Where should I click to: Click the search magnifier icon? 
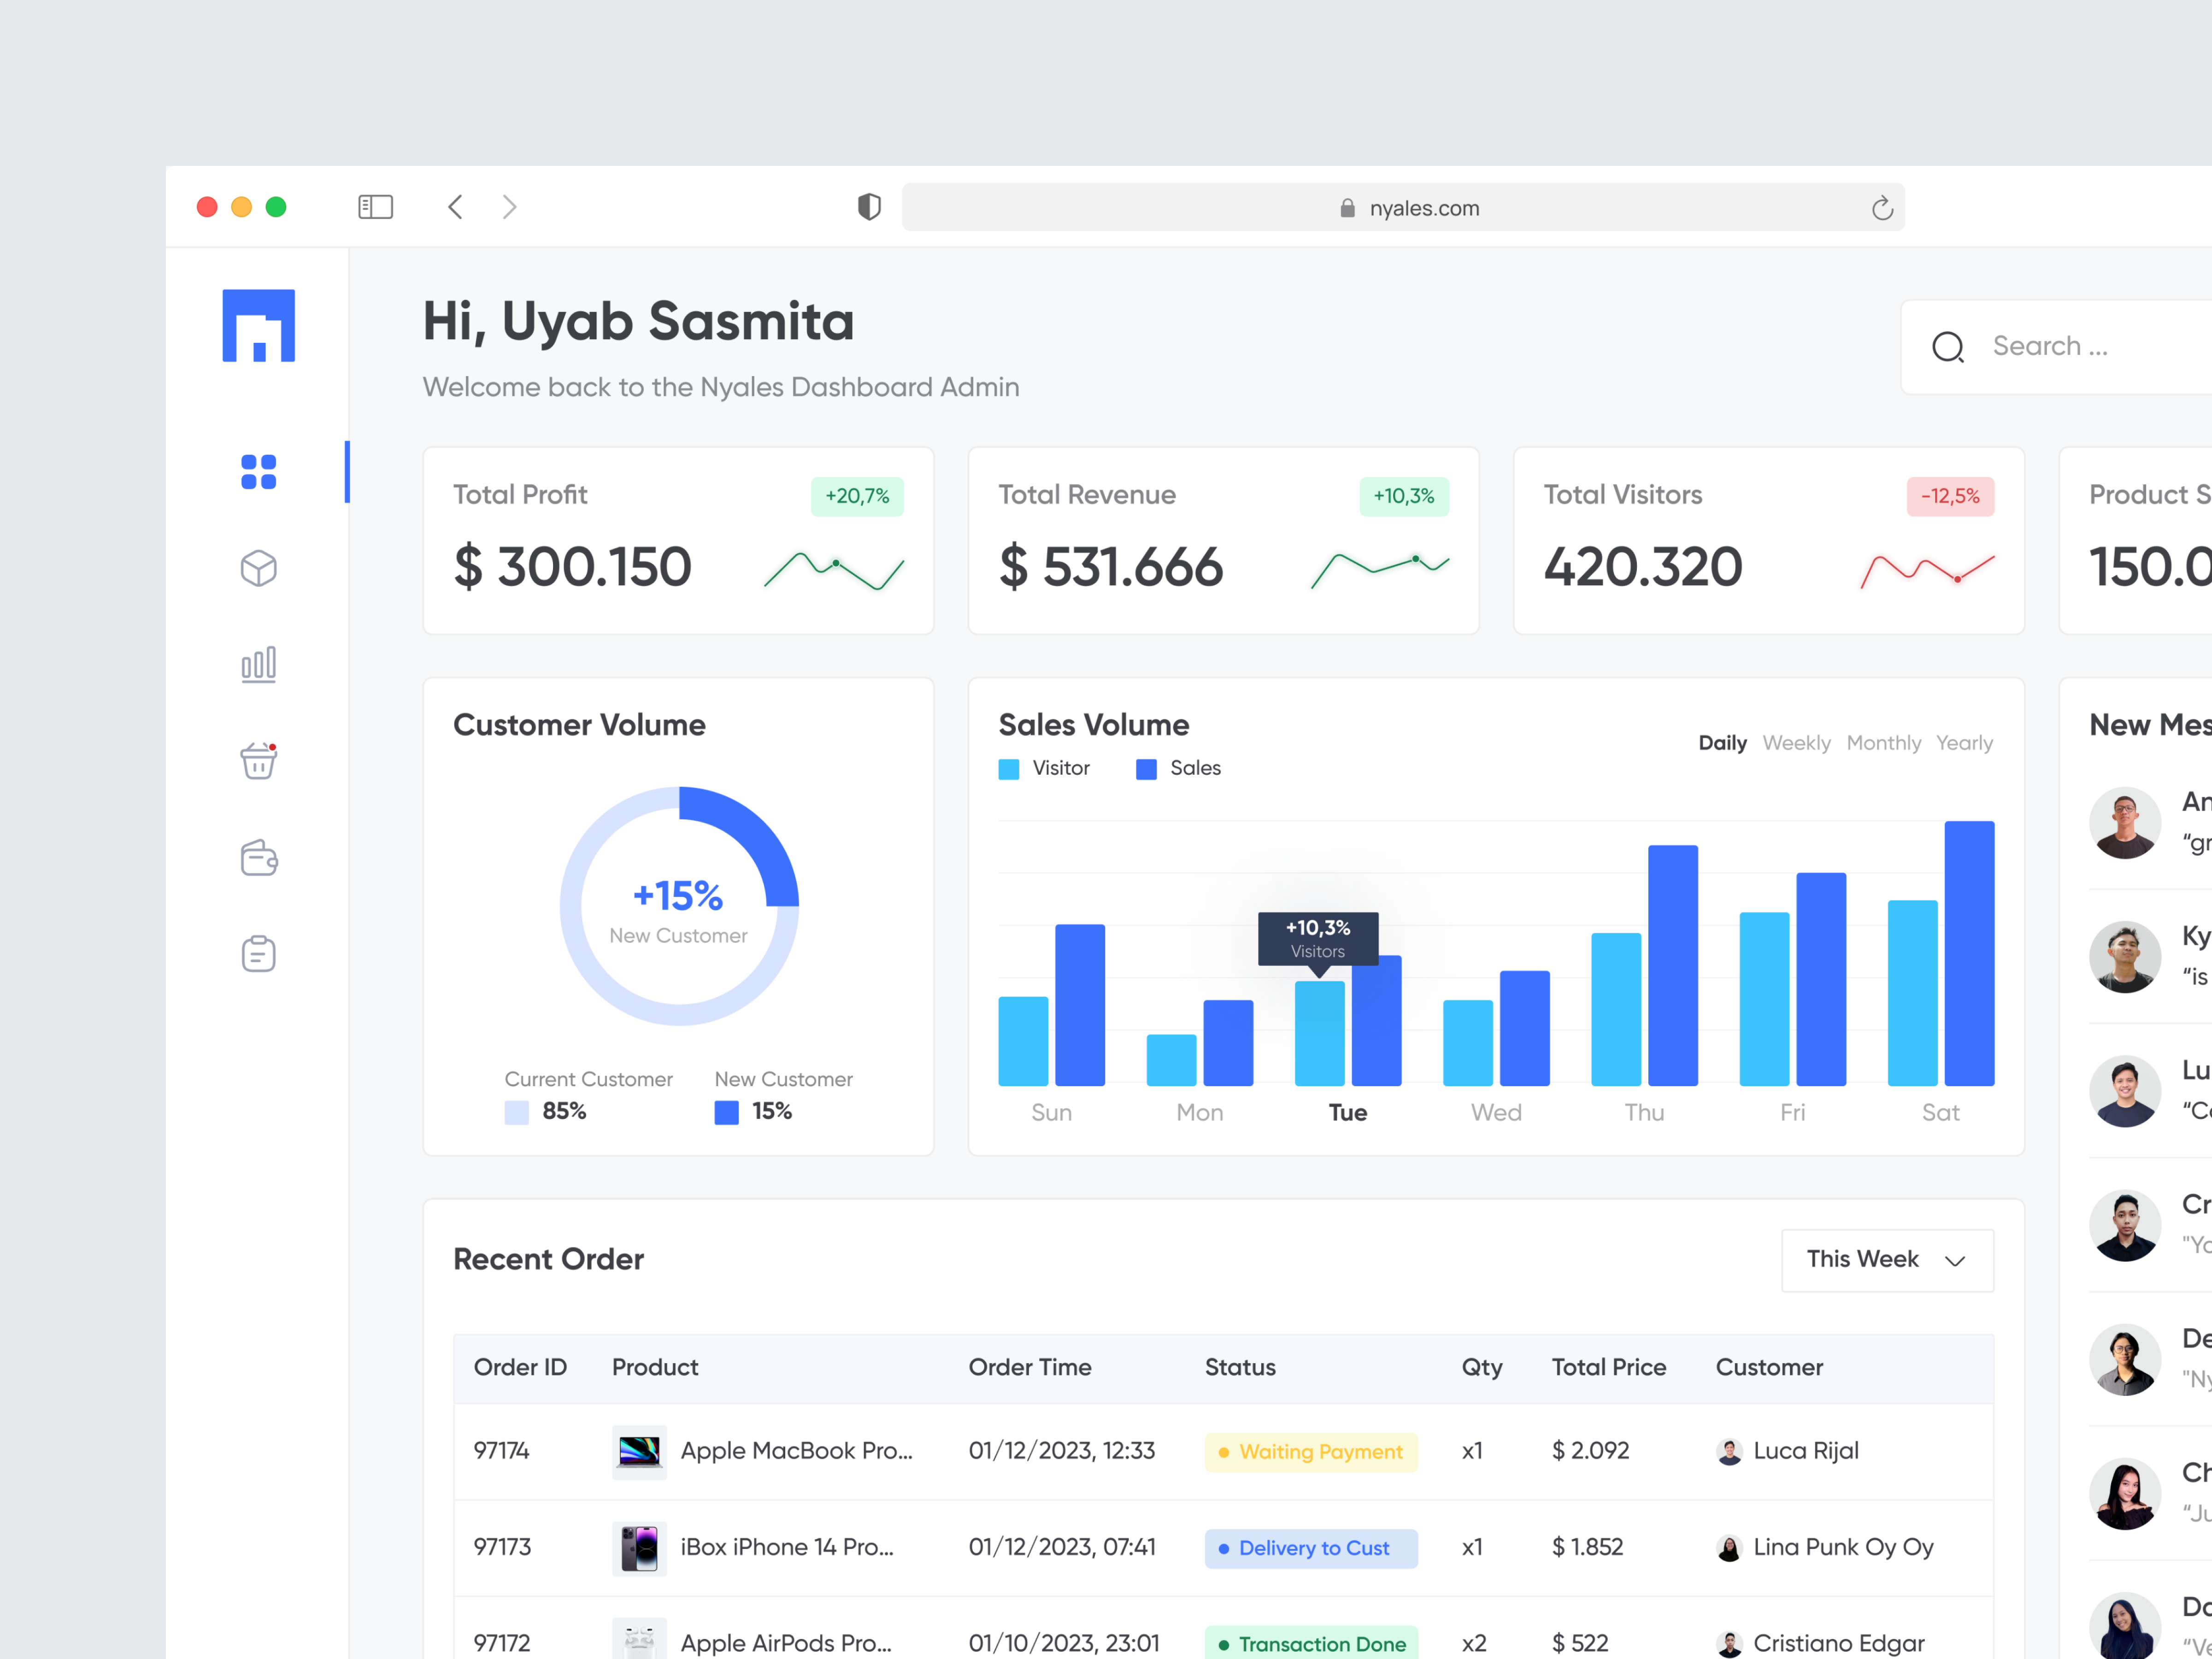click(x=1948, y=346)
